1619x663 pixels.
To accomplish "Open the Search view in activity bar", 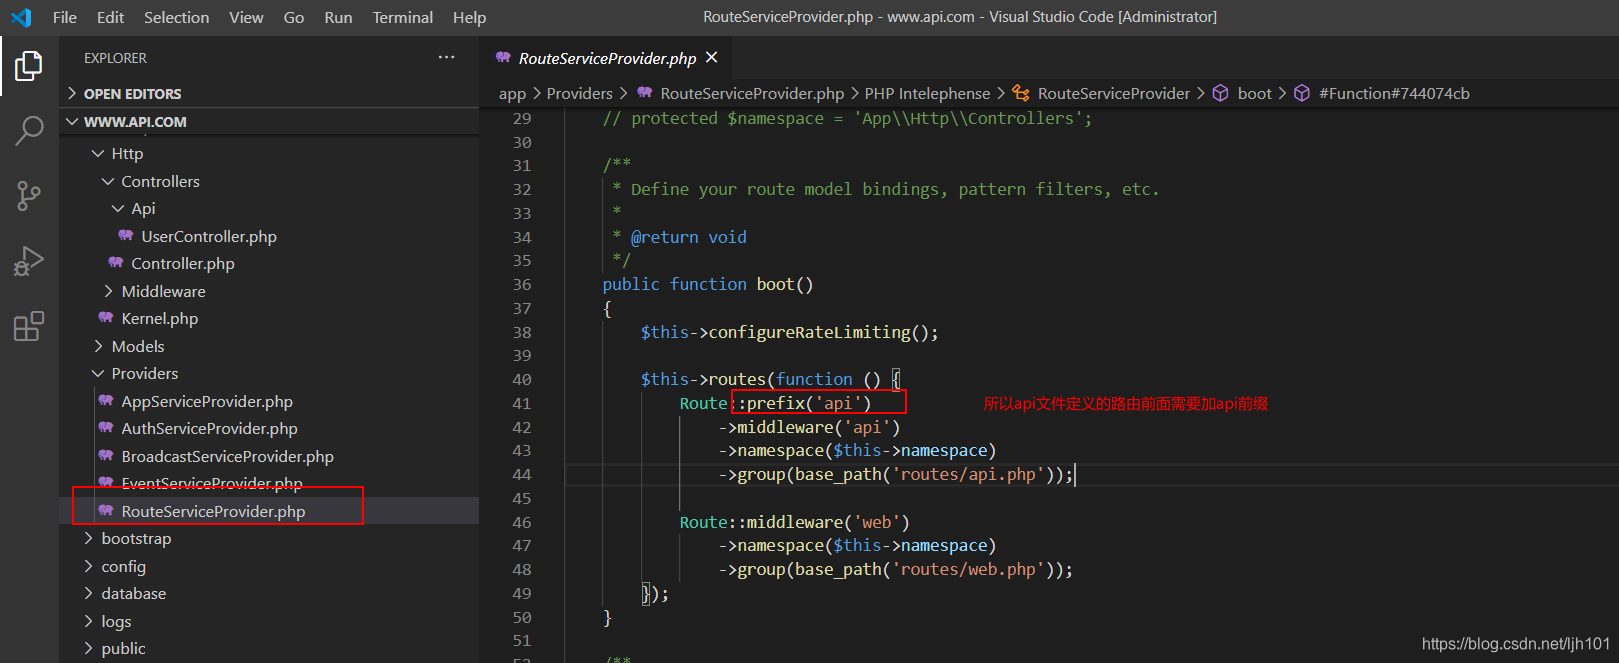I will (29, 130).
